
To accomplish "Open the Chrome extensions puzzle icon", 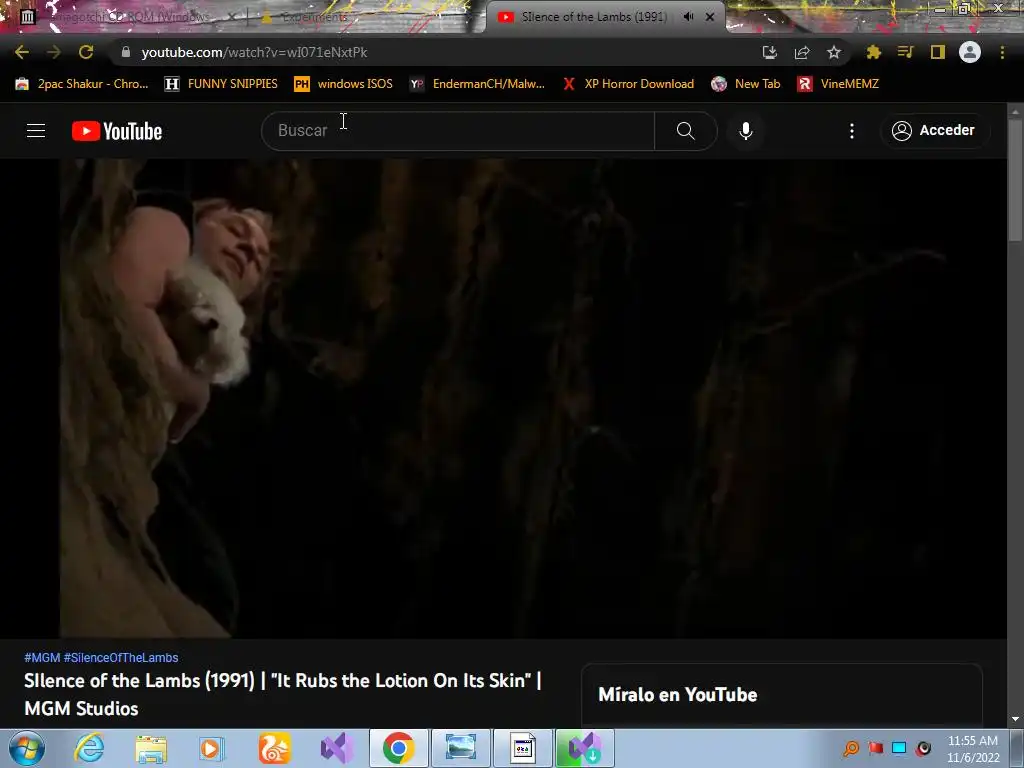I will 874,52.
